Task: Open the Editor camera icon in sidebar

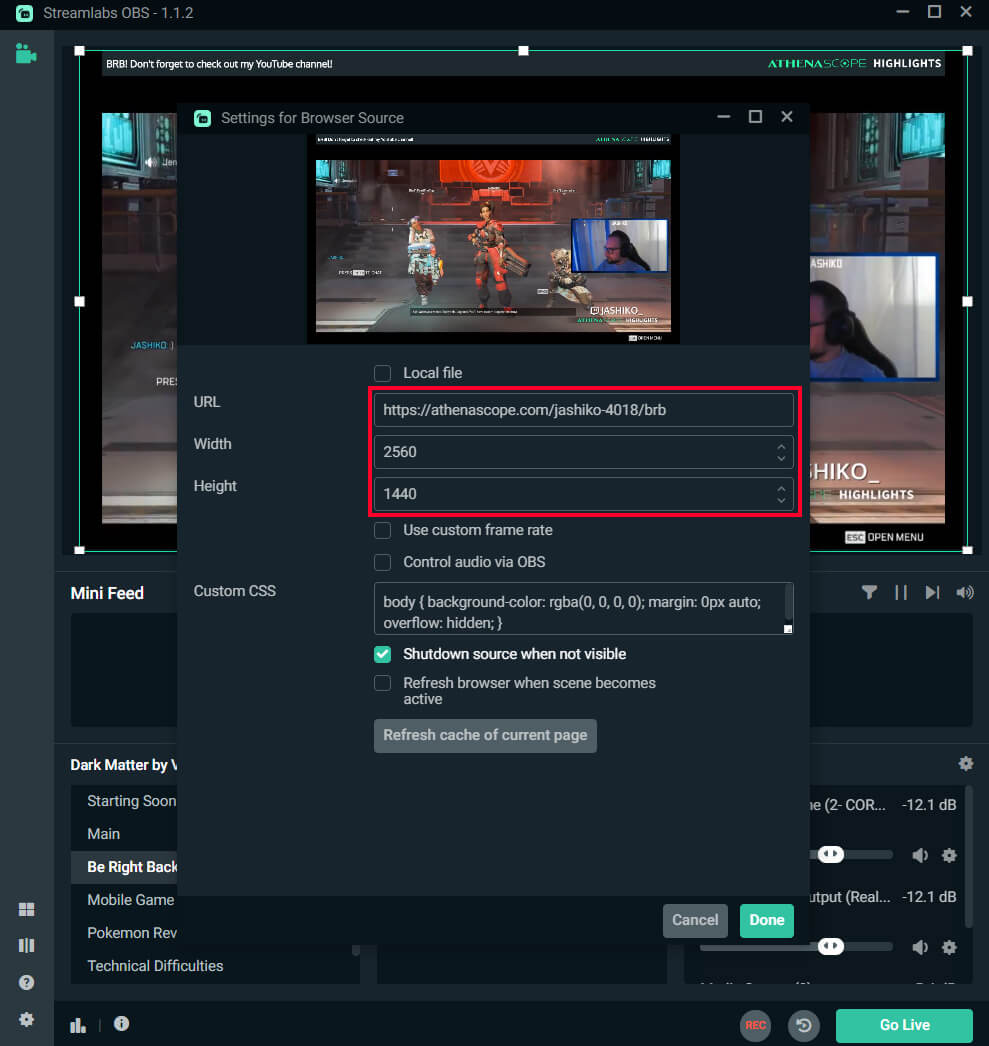Action: point(26,53)
